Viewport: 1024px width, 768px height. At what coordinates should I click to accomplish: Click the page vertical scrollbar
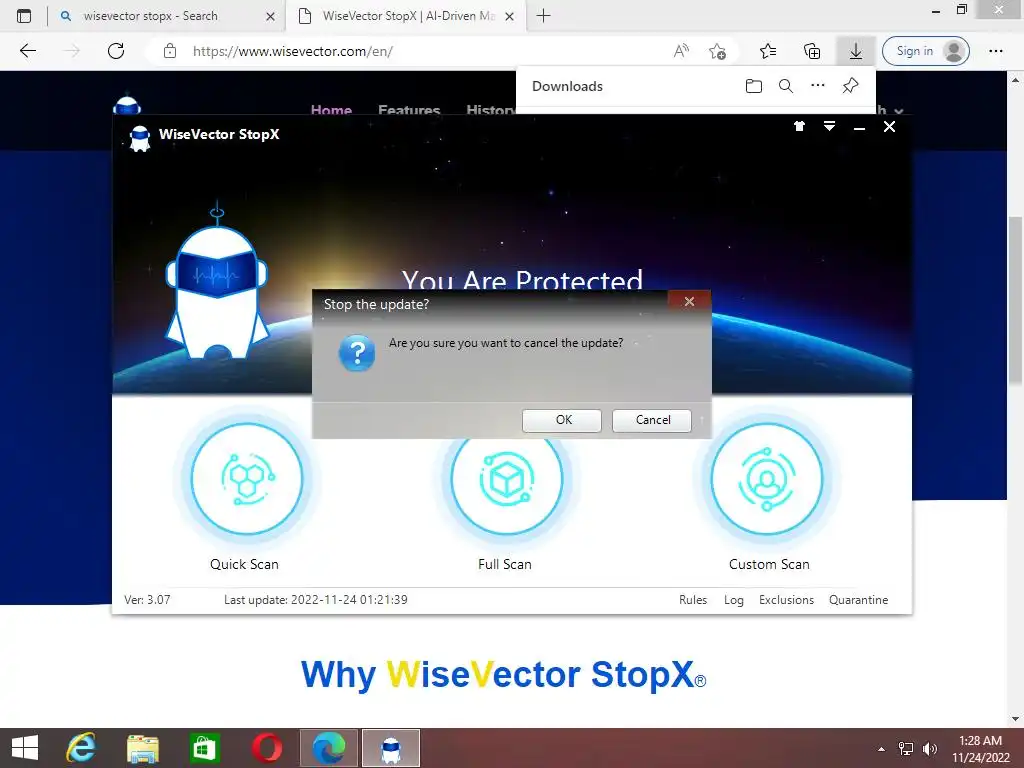[x=1016, y=300]
